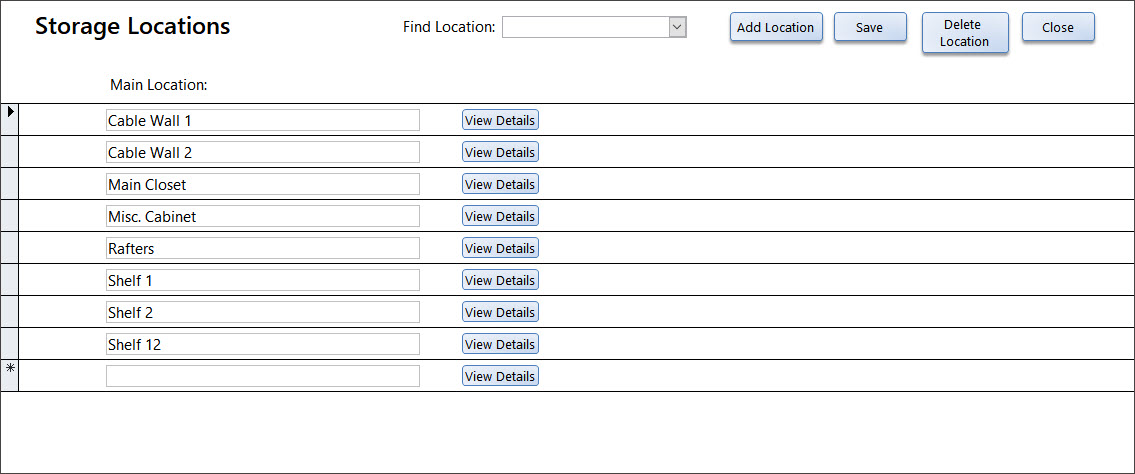Screen dimensions: 1135x474
Task: Select the Shelf 2 row selector
Action: 9,312
